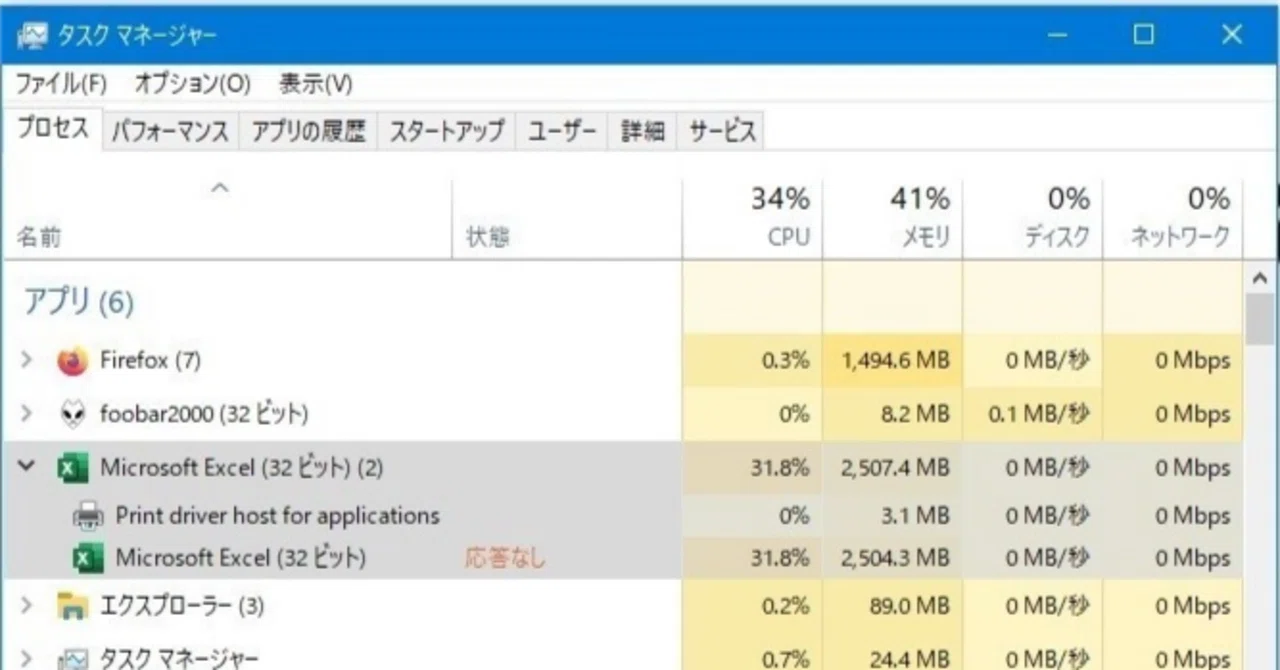Sort by the ディスク column header
Image resolution: width=1280 pixels, height=670 pixels.
tap(1033, 219)
